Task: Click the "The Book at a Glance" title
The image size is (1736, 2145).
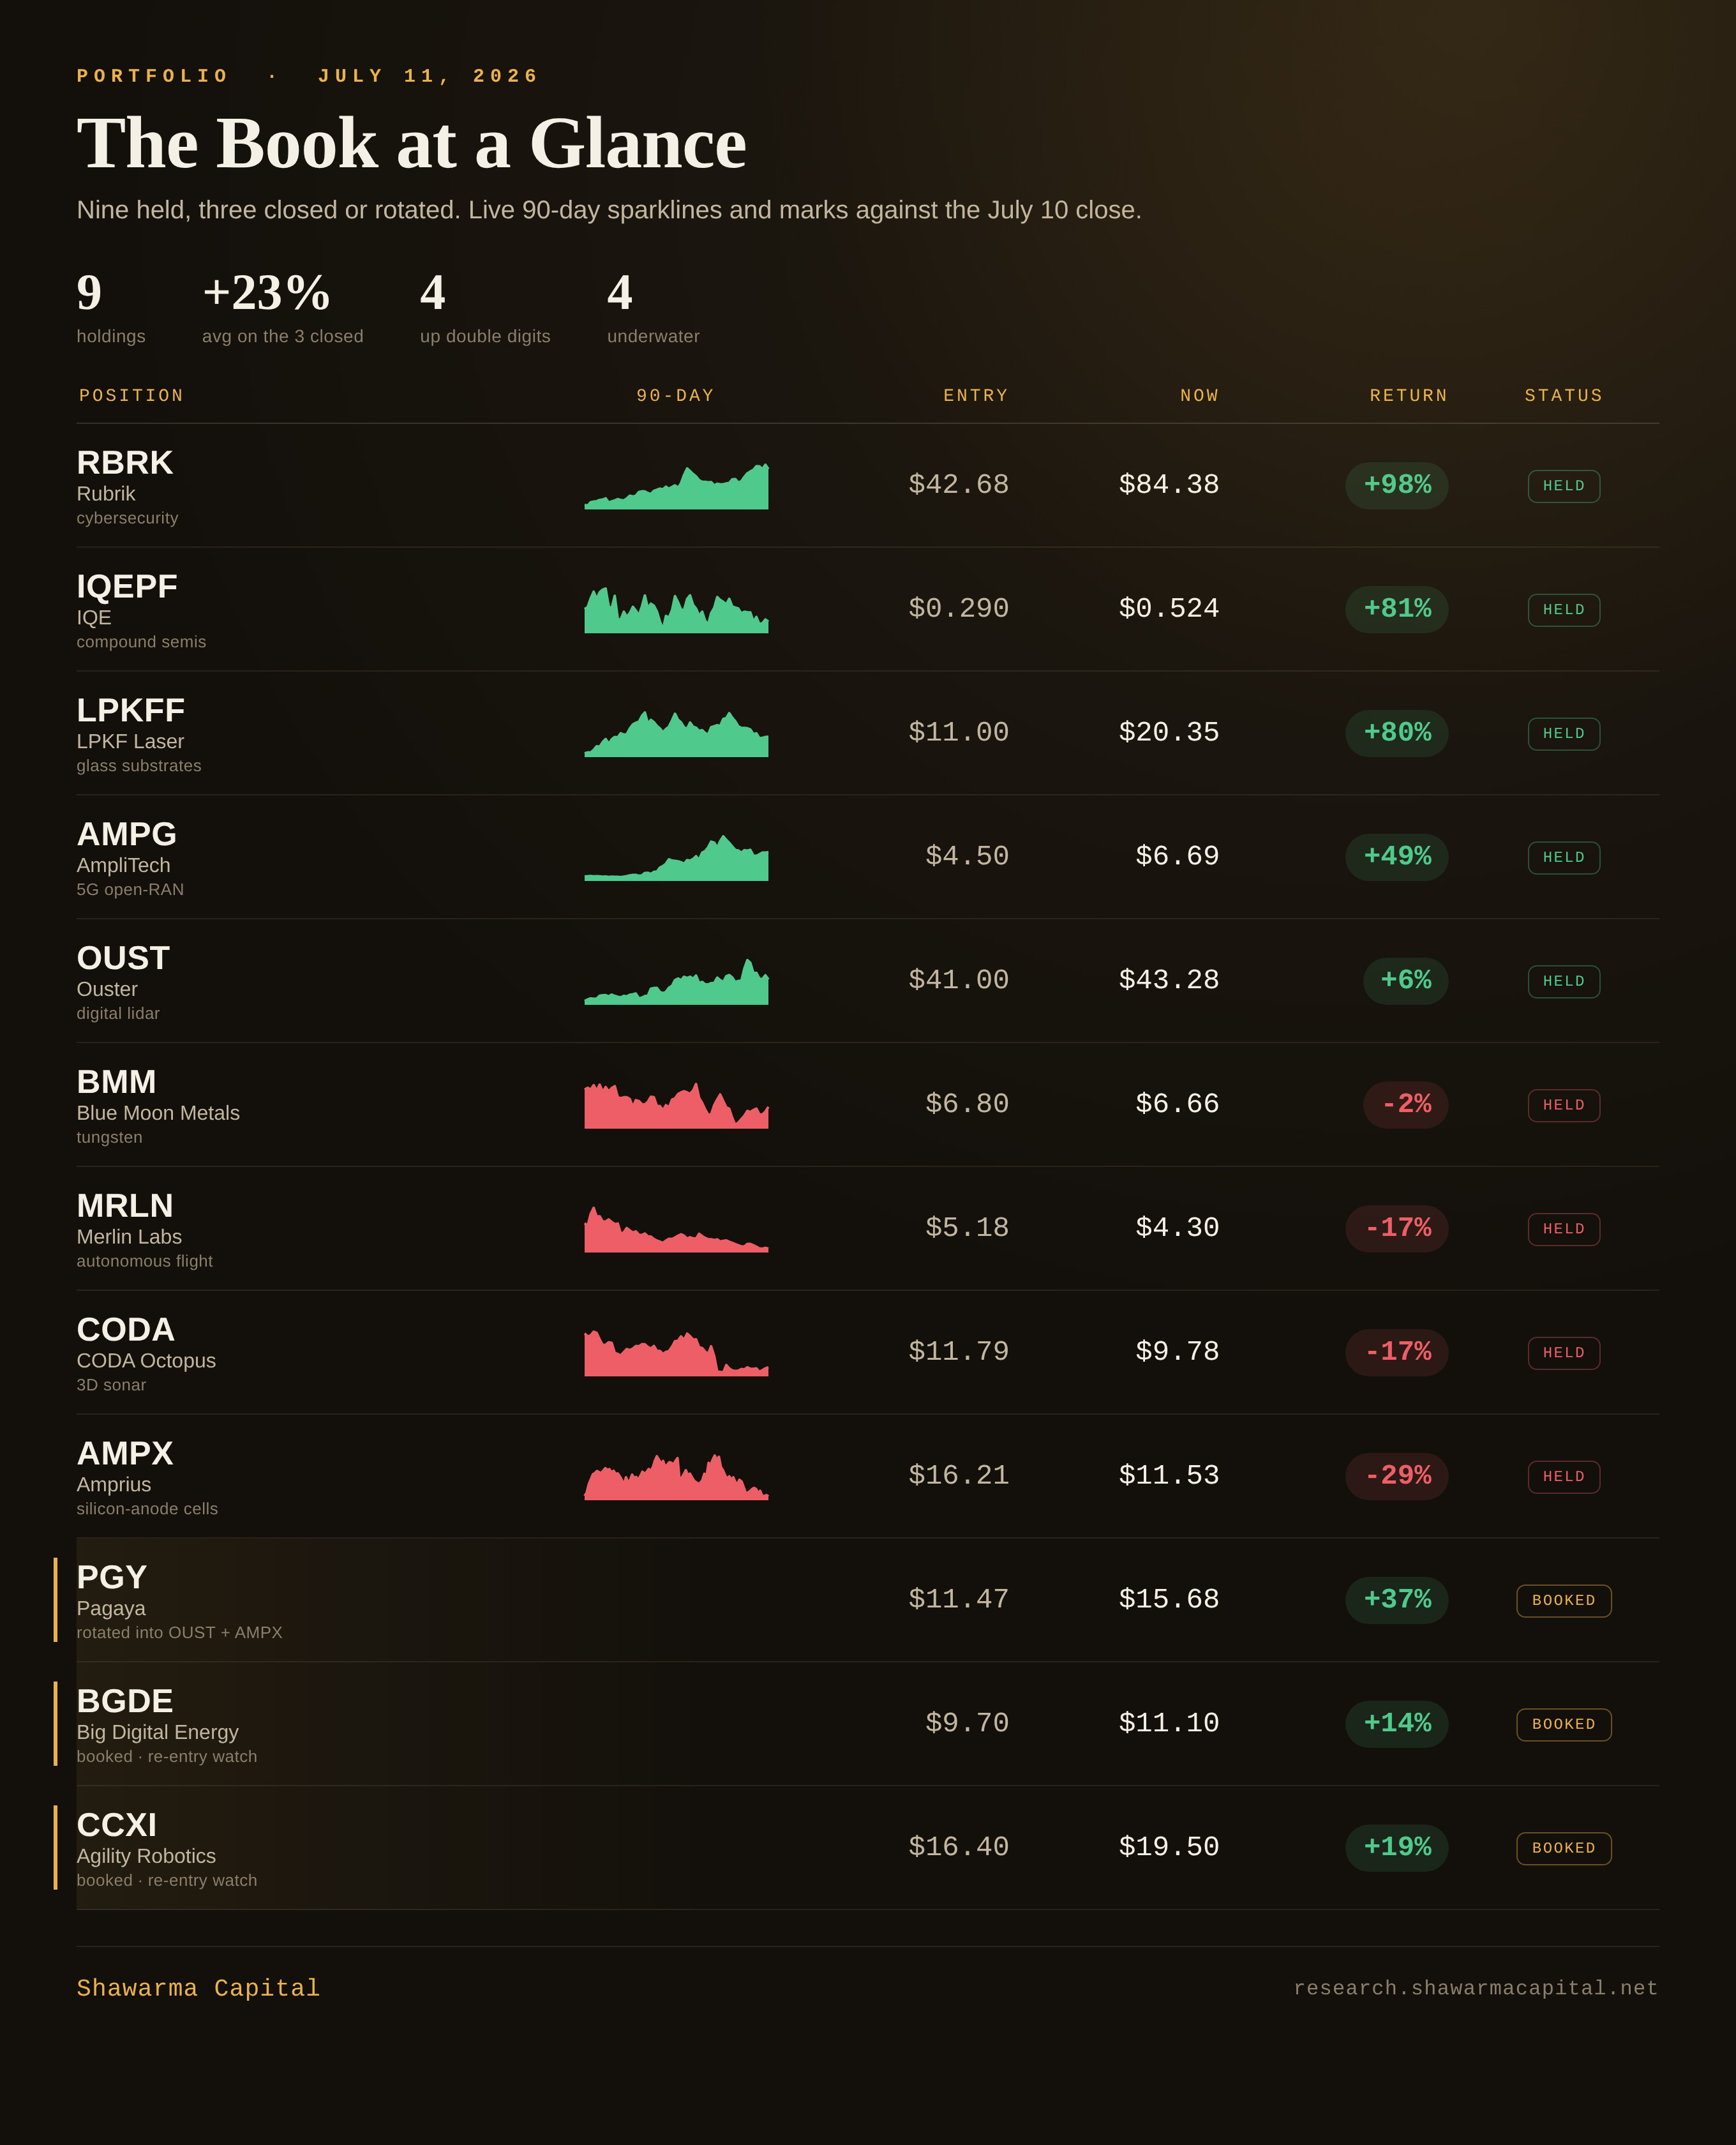Action: (411, 143)
